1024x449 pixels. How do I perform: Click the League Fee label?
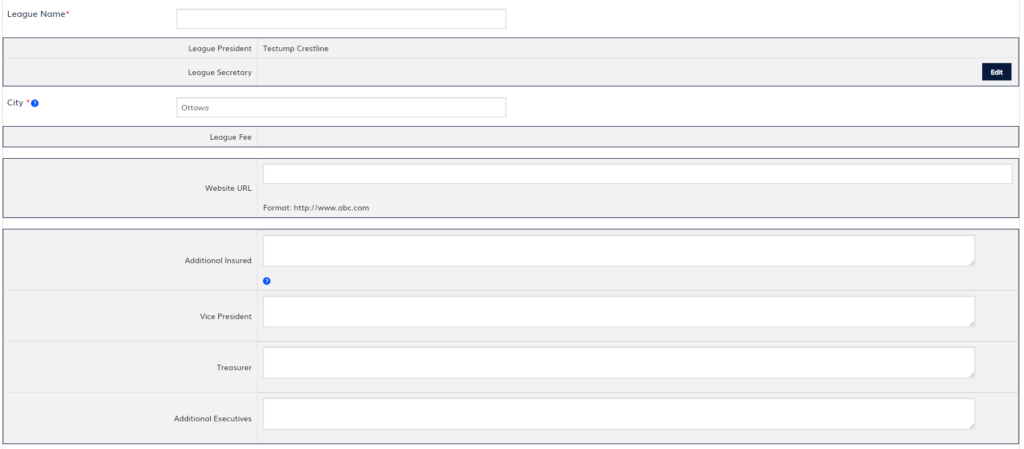click(x=230, y=137)
